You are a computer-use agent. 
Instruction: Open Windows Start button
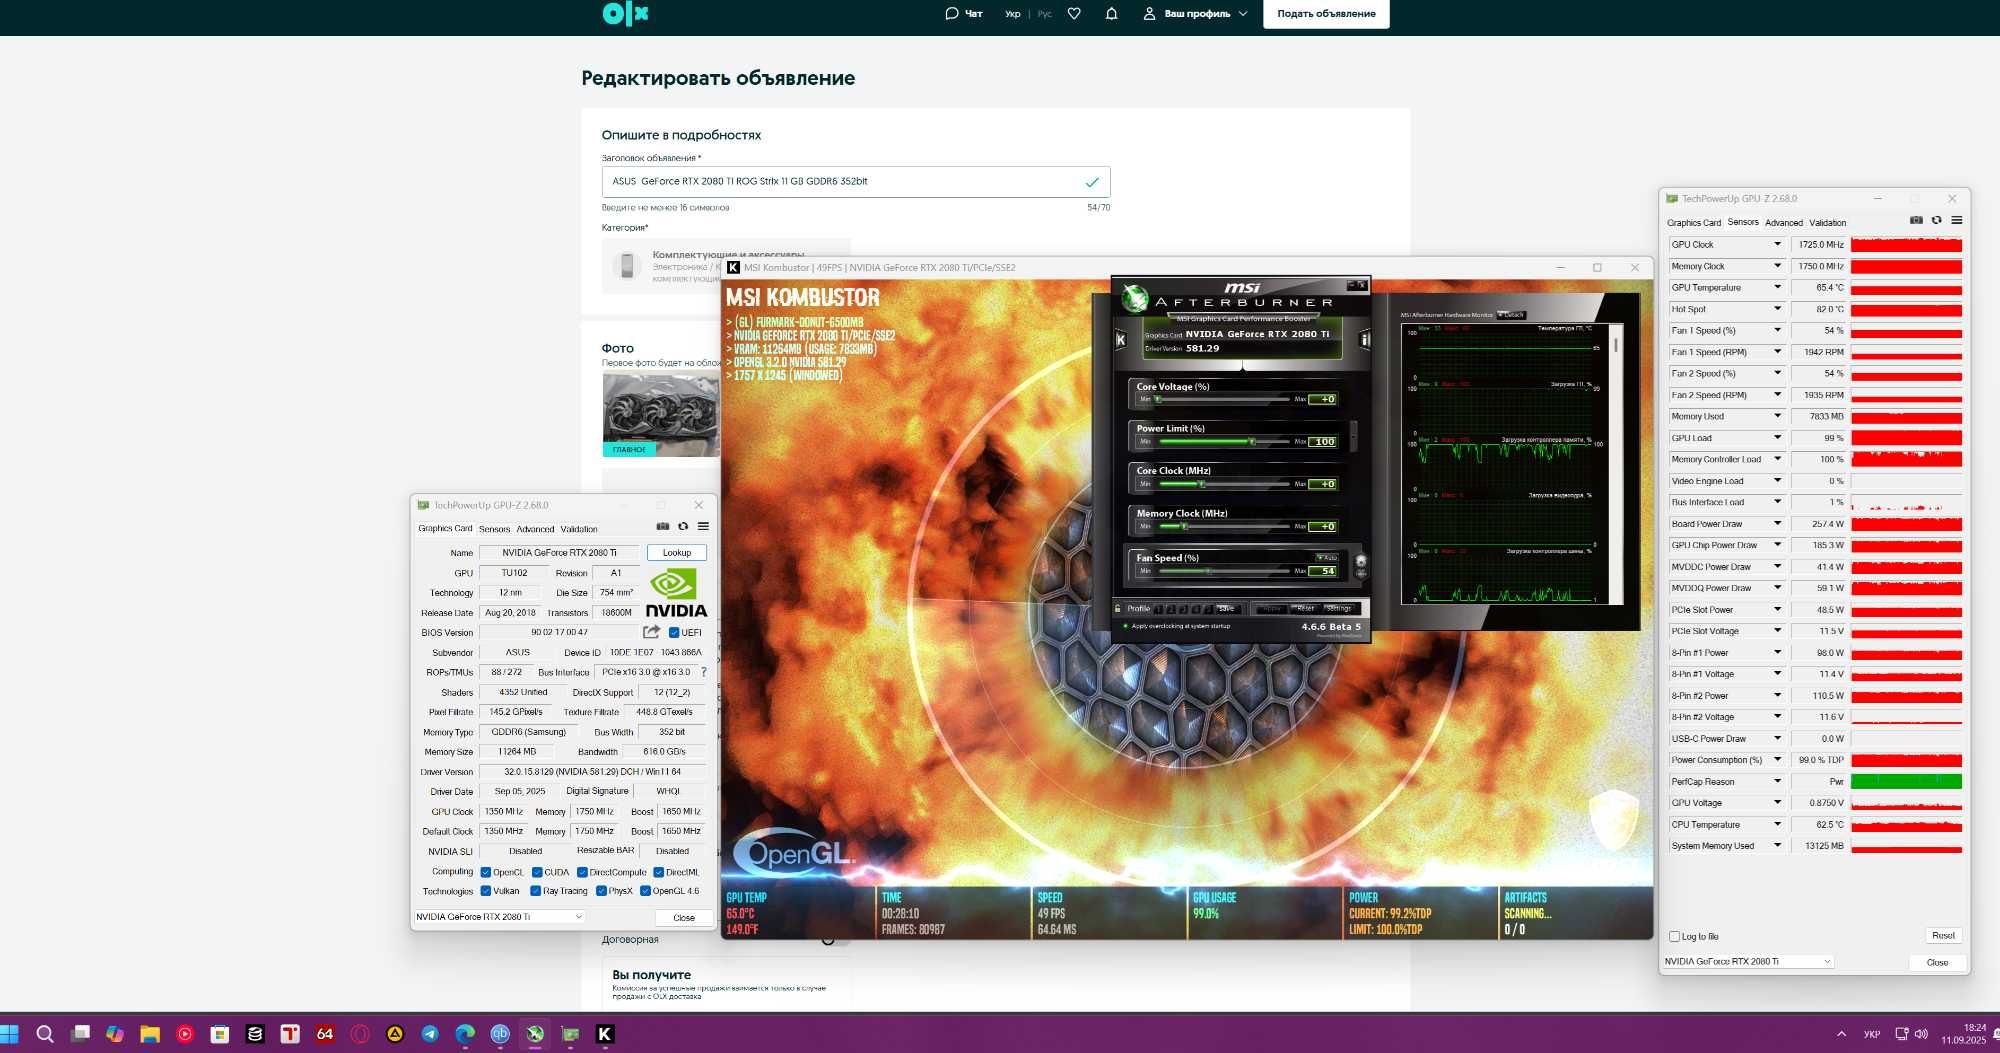click(9, 1034)
